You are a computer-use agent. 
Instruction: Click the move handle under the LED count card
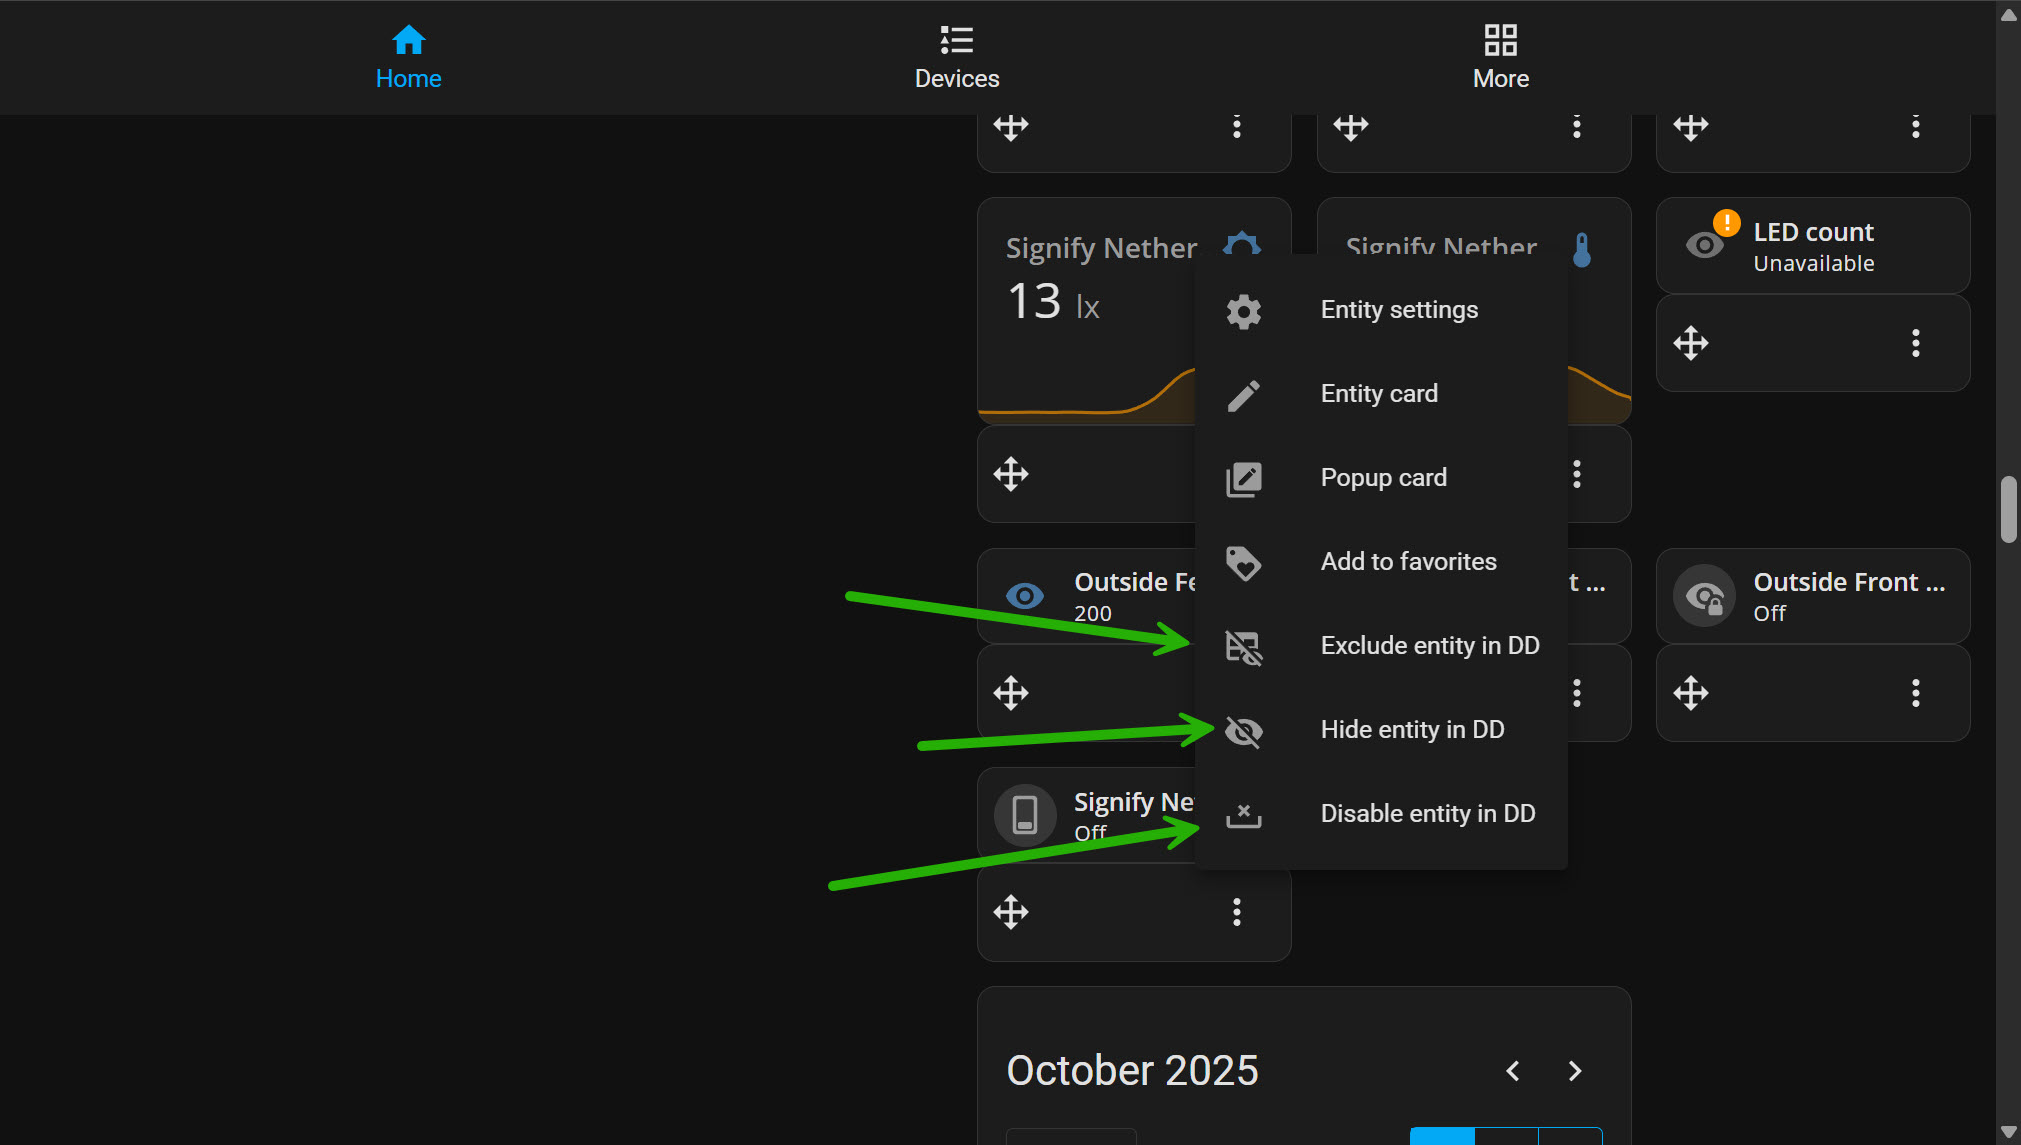tap(1690, 343)
